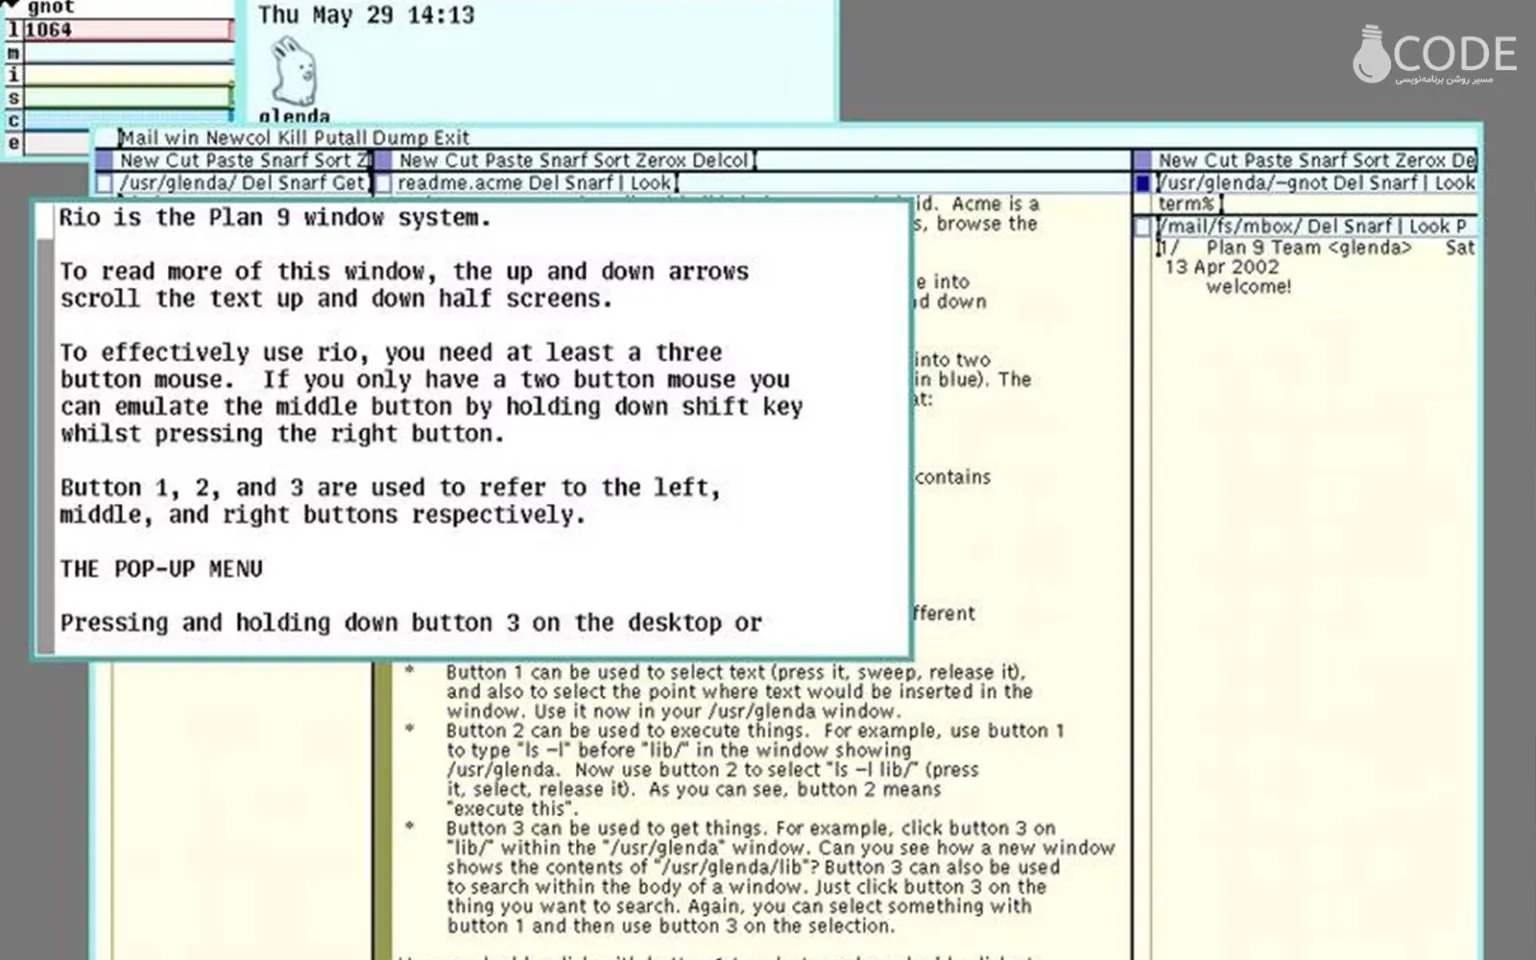Click Get in the /usr/glenda/ window tag
Viewport: 1536px width, 960px height.
click(348, 183)
